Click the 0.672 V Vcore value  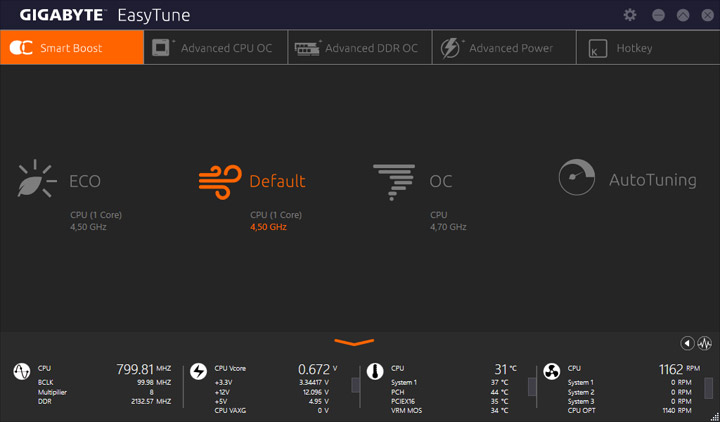click(317, 369)
